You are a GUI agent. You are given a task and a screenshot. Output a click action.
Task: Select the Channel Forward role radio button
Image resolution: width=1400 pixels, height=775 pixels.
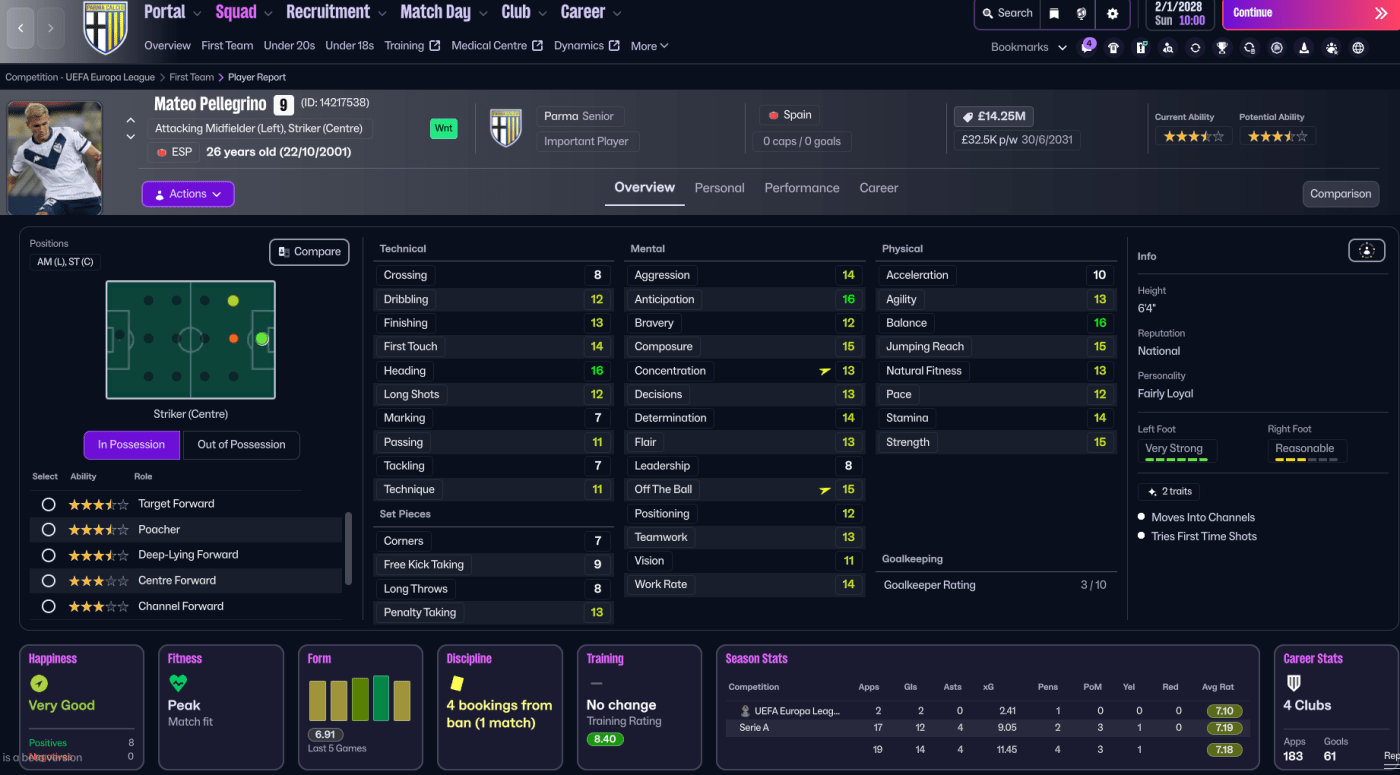pos(48,607)
